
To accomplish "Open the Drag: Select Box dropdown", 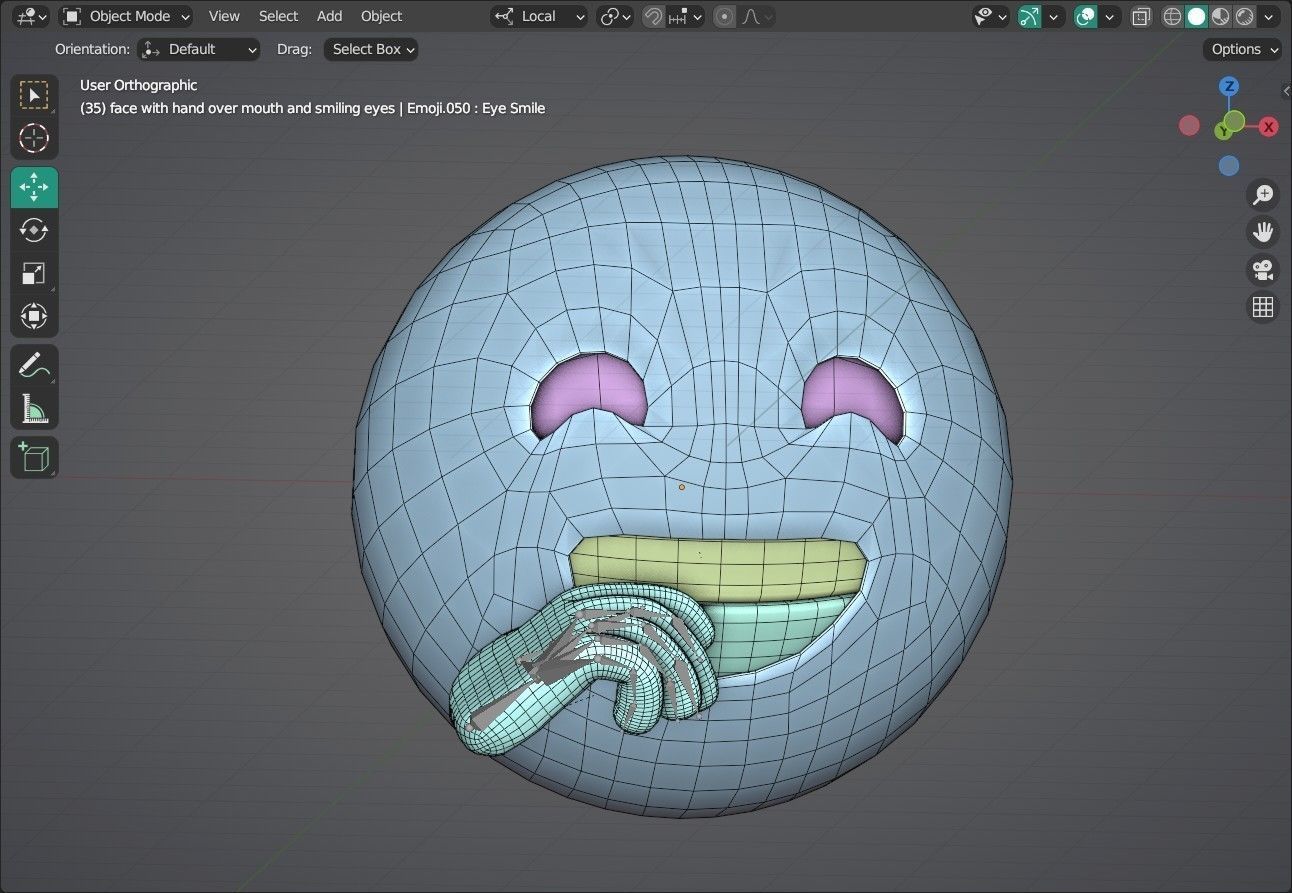I will pyautogui.click(x=370, y=49).
